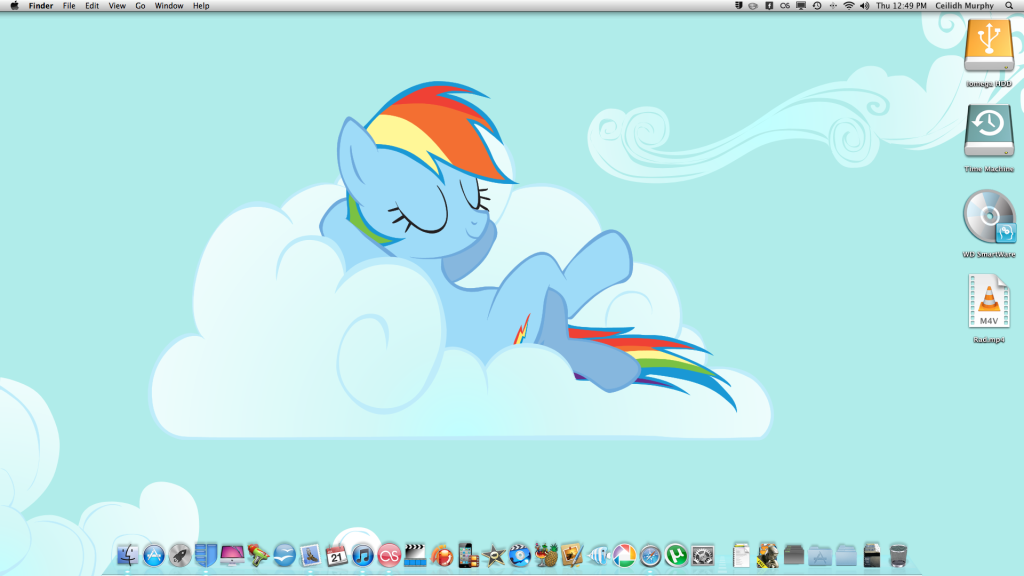This screenshot has height=576, width=1024.
Task: Open the Facebook menu bar icon
Action: pyautogui.click(x=769, y=5)
